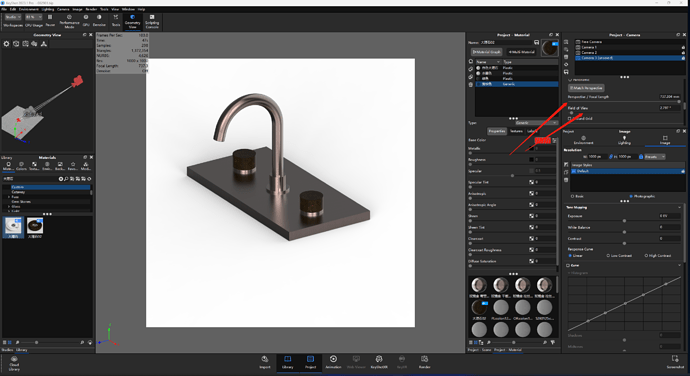This screenshot has height=376, width=690.
Task: Click the Material Graph button
Action: tap(487, 52)
